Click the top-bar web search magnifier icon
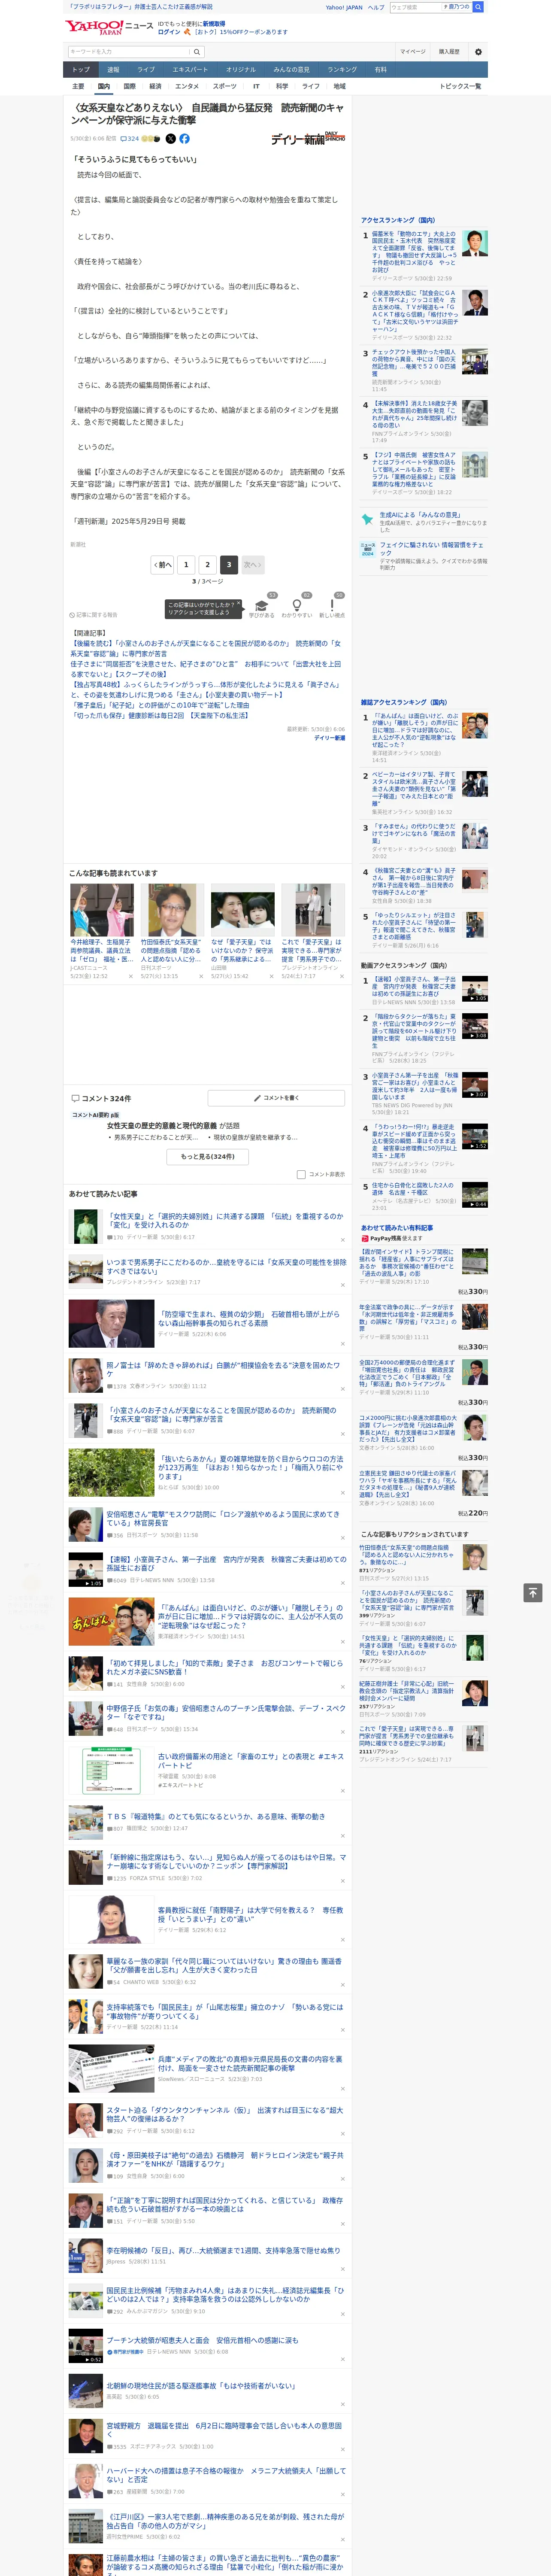This screenshot has width=551, height=2576. (477, 7)
